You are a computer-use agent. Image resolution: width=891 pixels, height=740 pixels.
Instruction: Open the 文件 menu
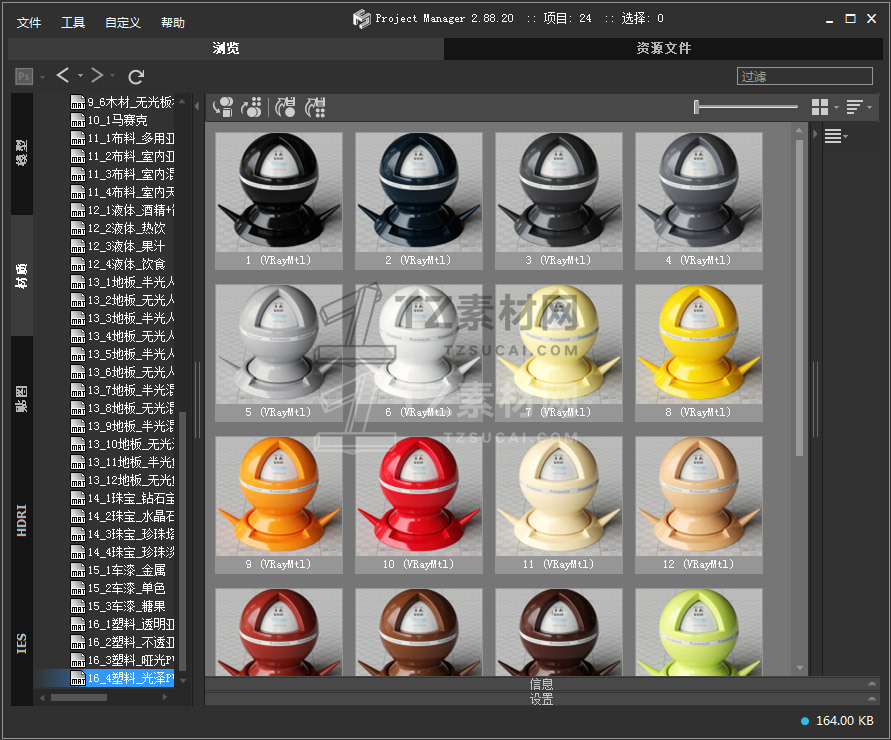click(29, 22)
